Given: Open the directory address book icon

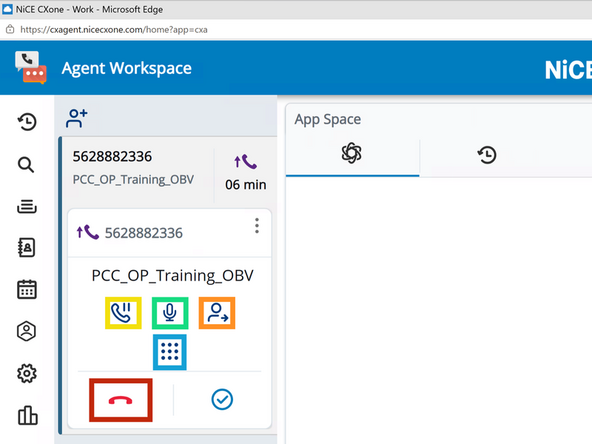Looking at the screenshot, I should coord(27,248).
